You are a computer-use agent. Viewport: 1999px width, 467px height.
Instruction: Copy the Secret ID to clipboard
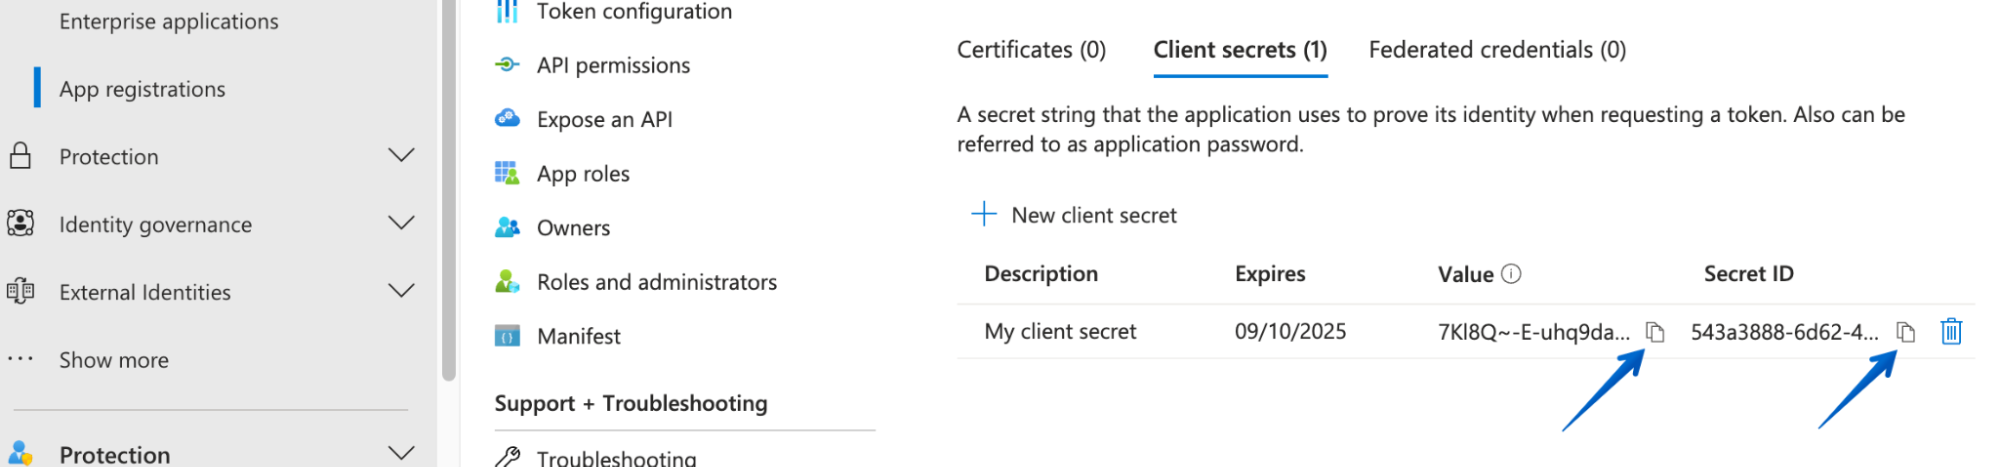(1906, 332)
